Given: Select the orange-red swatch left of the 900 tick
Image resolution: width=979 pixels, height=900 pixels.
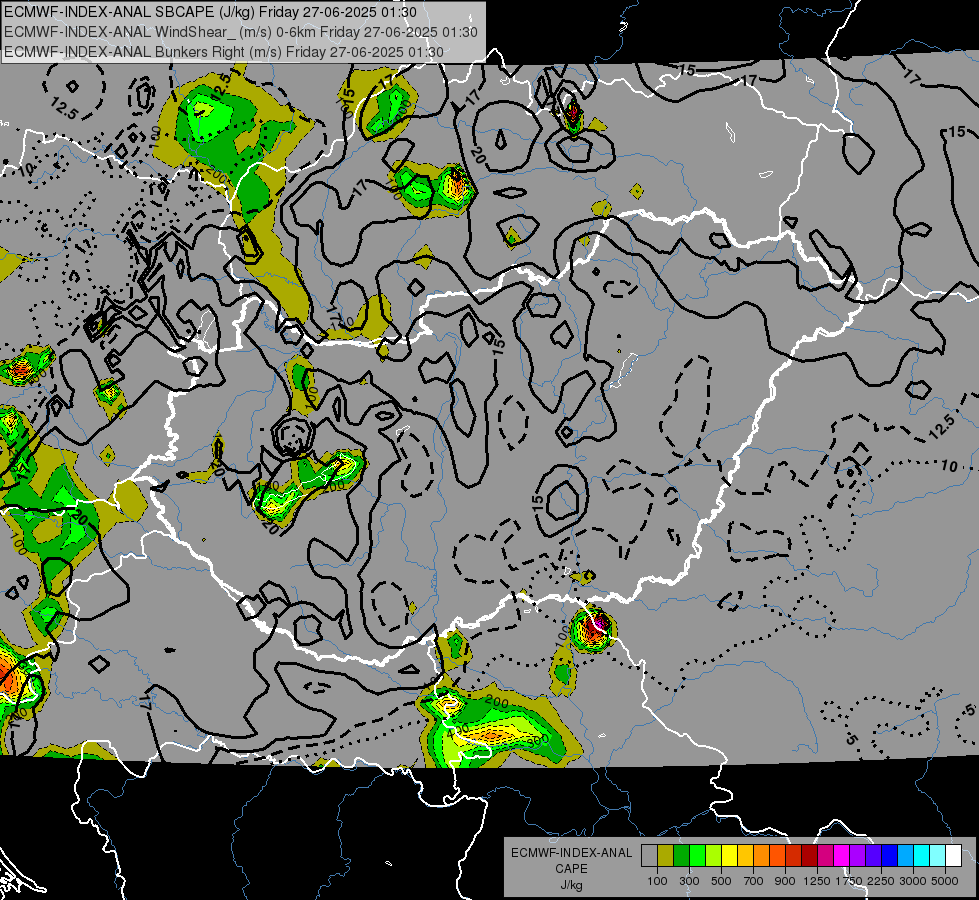Looking at the screenshot, I should coord(777,856).
